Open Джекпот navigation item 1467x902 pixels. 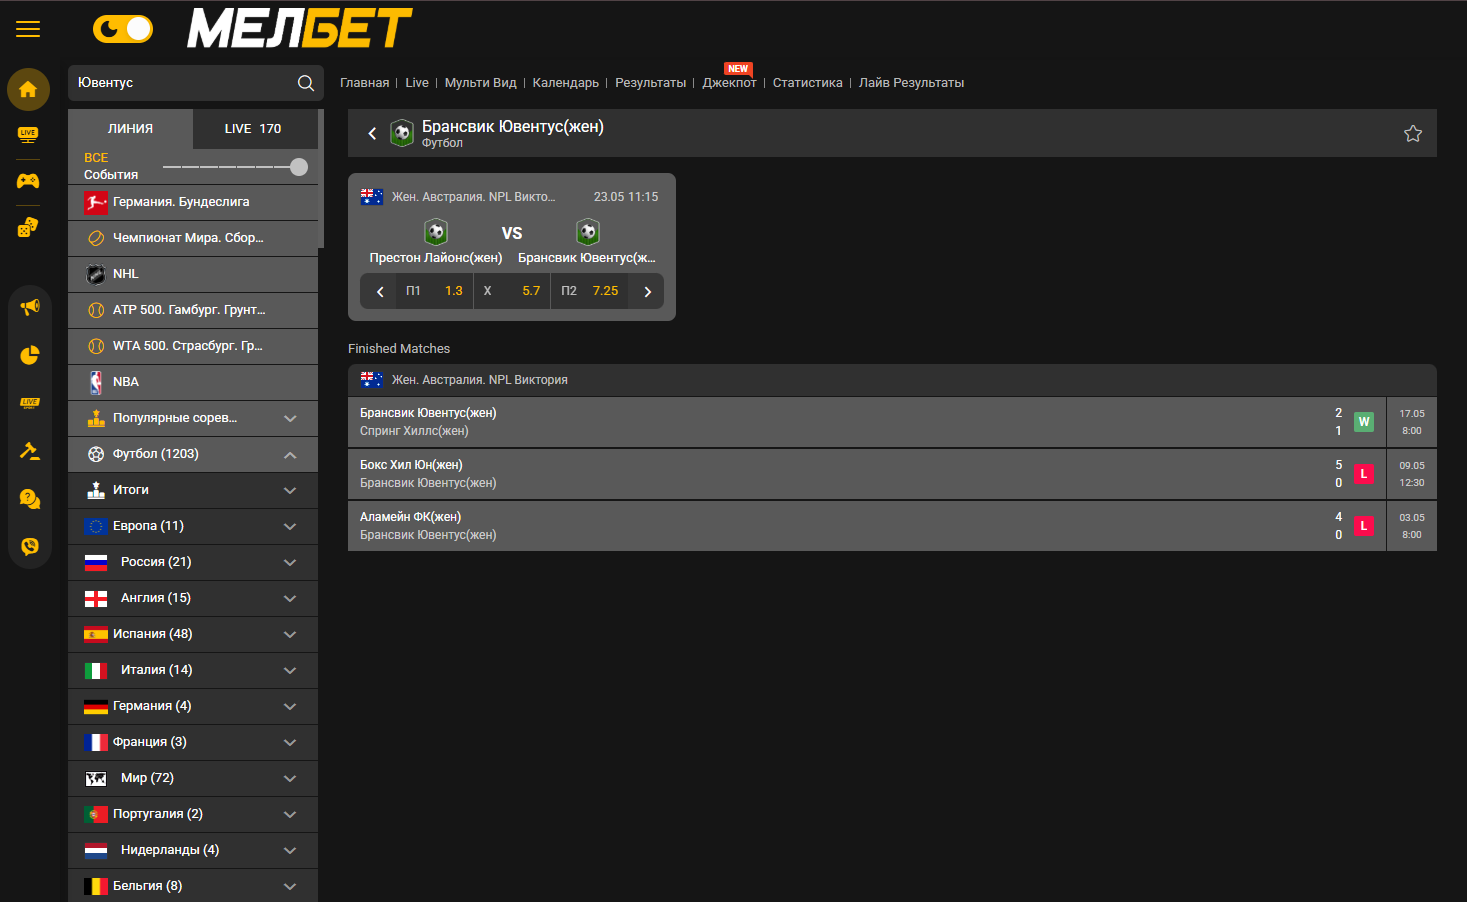730,83
